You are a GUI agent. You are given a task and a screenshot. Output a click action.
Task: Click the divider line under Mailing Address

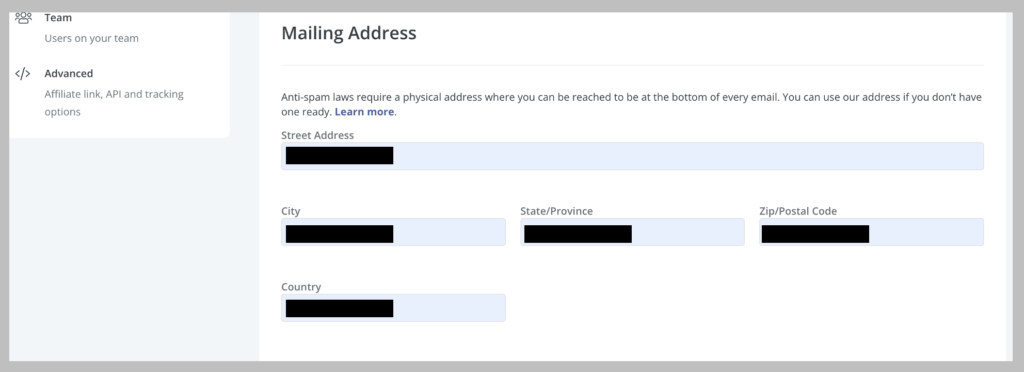[632, 65]
